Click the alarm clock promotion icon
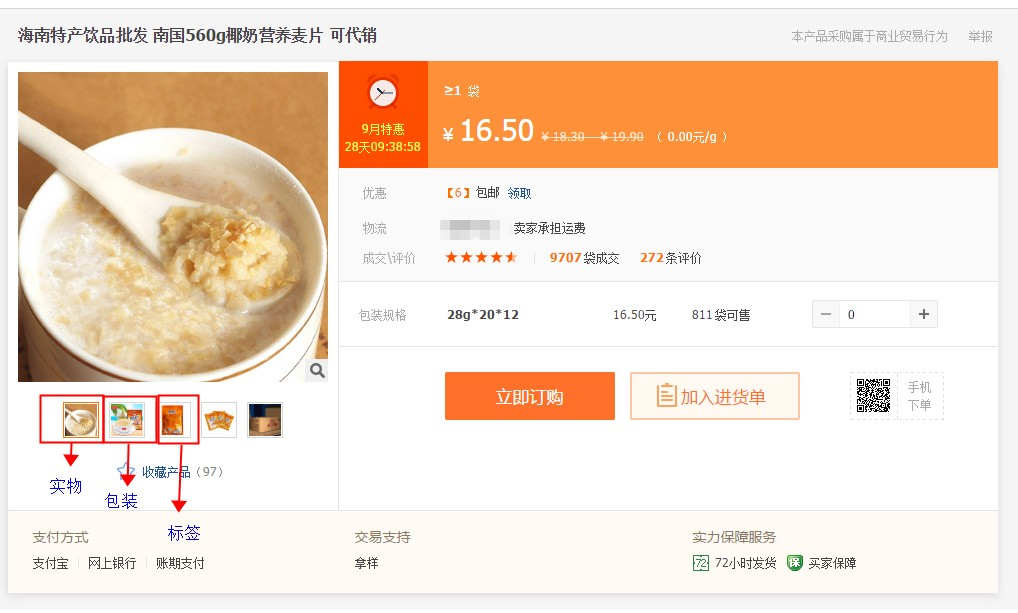1018x613 pixels. point(382,93)
